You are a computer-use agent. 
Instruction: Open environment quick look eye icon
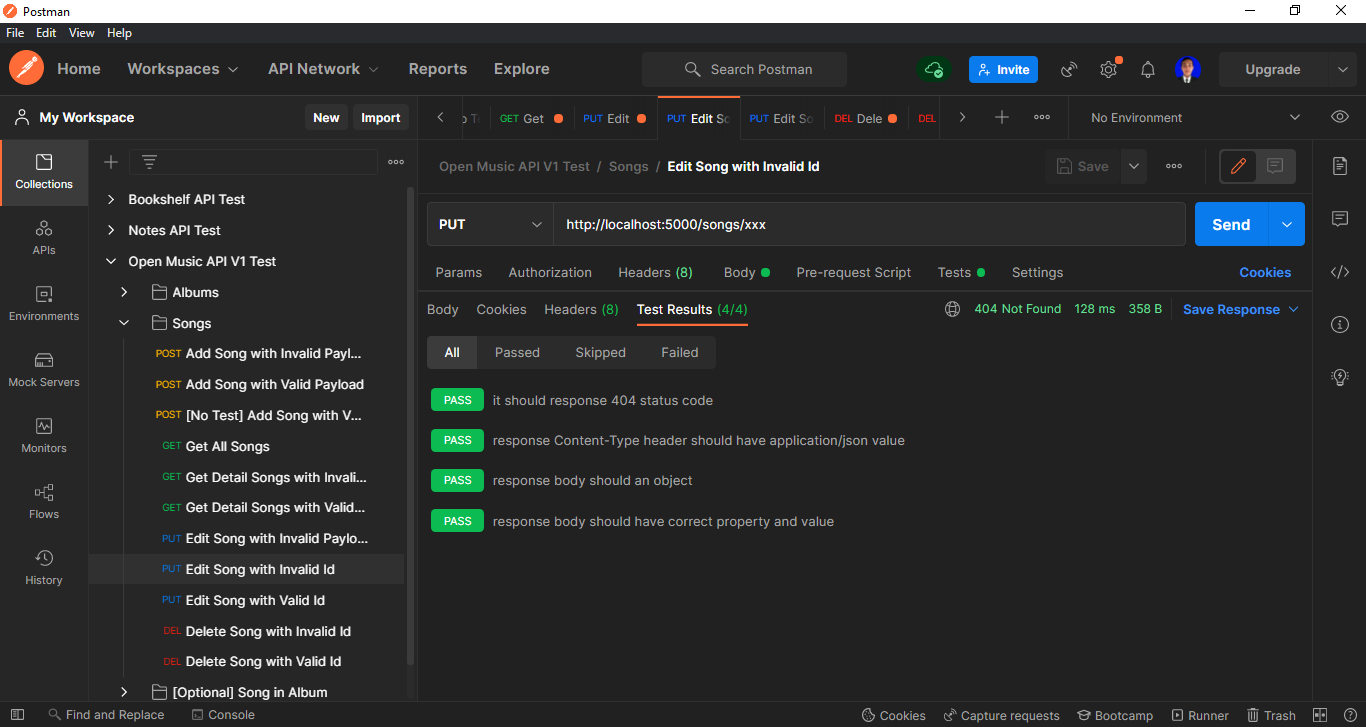coord(1340,117)
